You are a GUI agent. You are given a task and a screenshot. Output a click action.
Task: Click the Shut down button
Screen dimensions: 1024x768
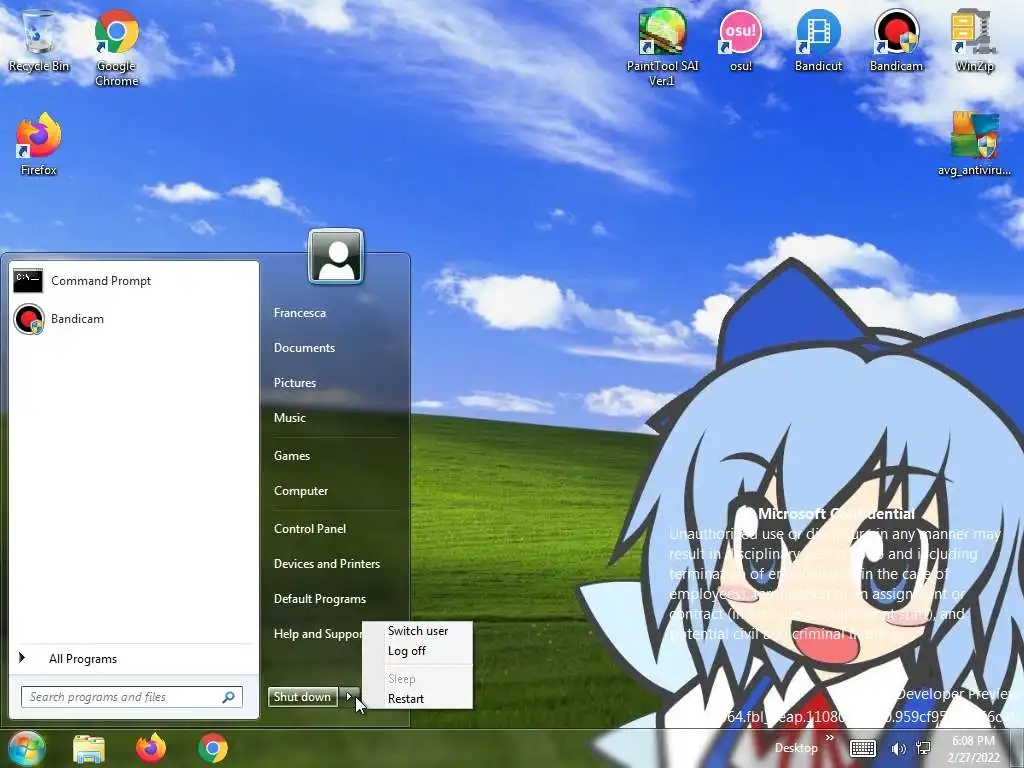[x=302, y=697]
